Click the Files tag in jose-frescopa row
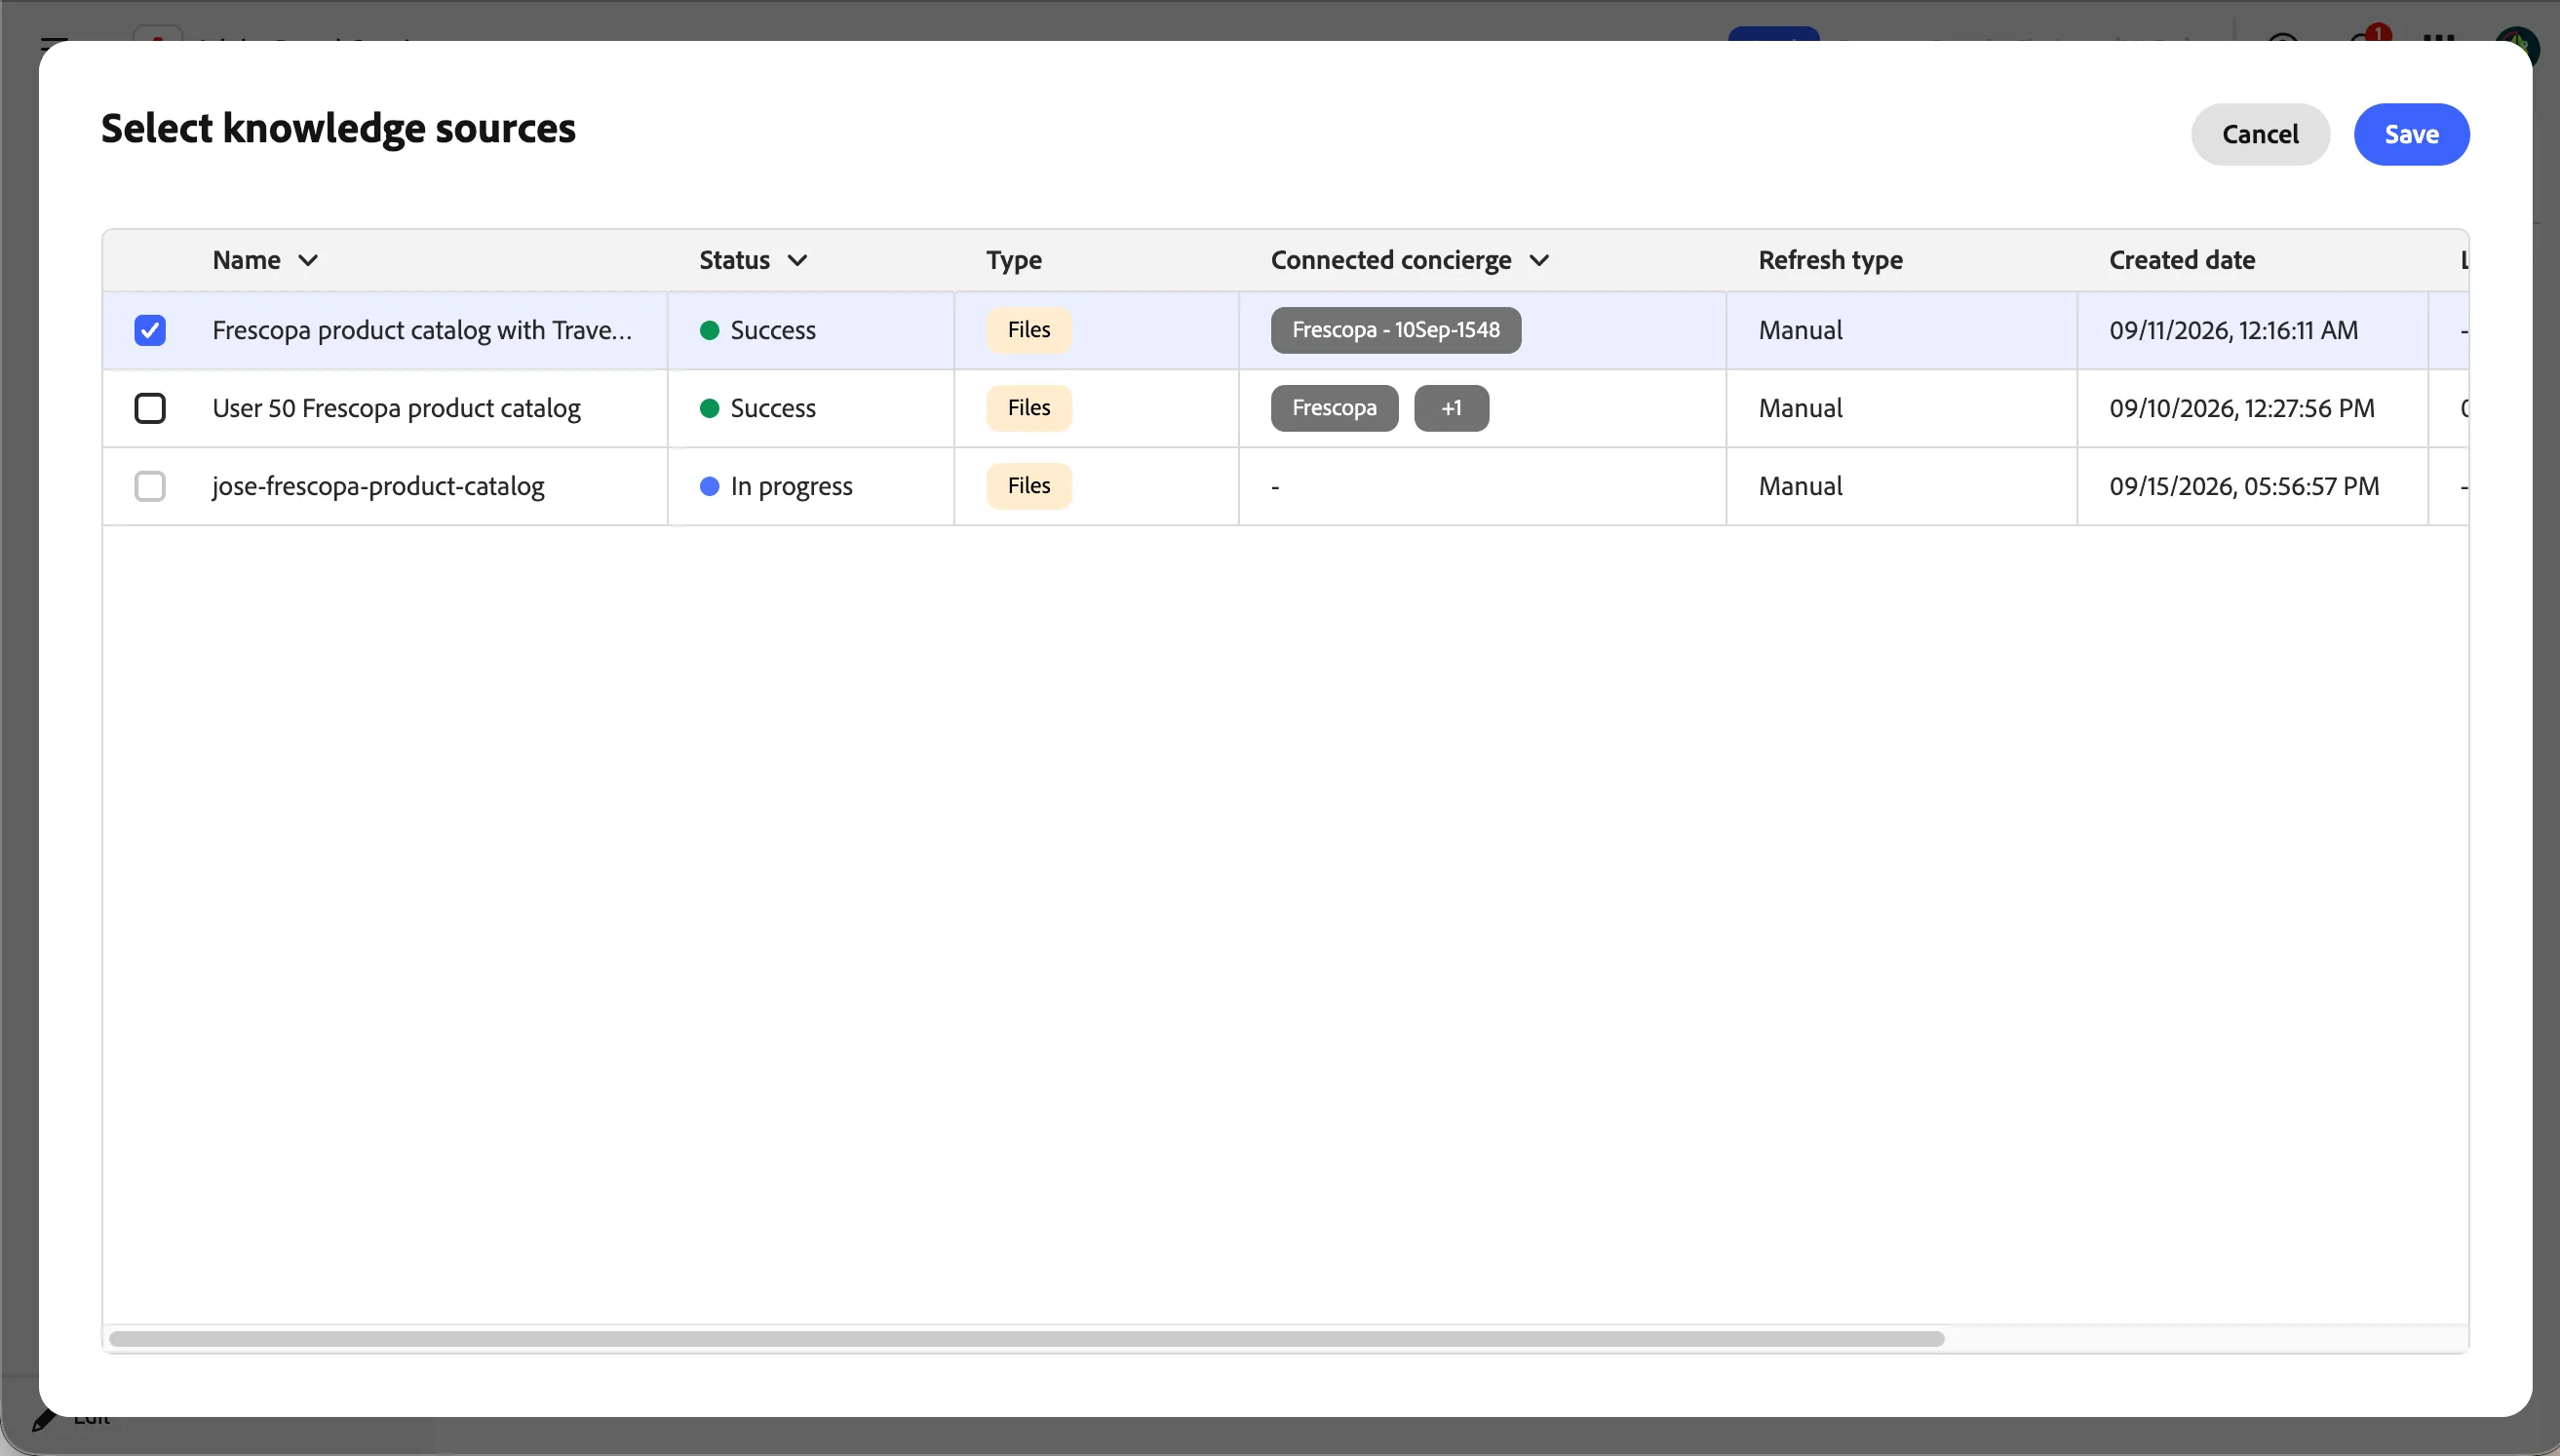 (1029, 486)
